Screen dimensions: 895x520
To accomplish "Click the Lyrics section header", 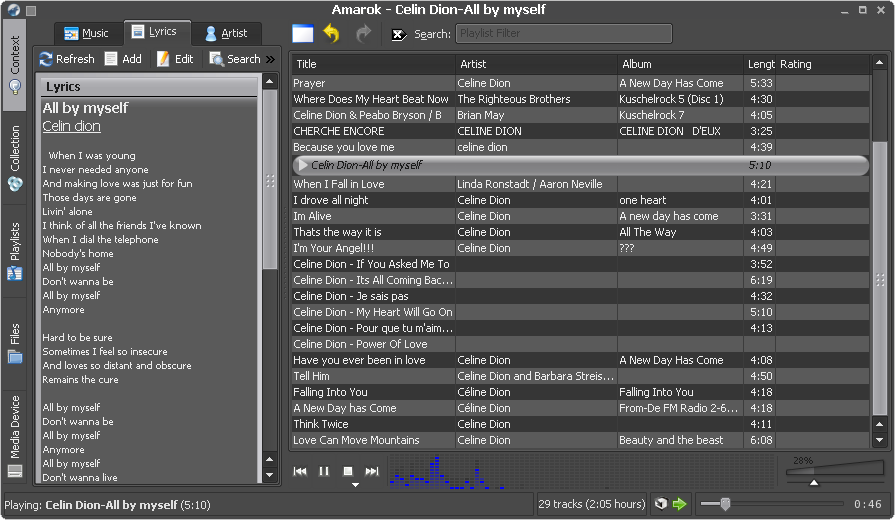I will click(148, 87).
